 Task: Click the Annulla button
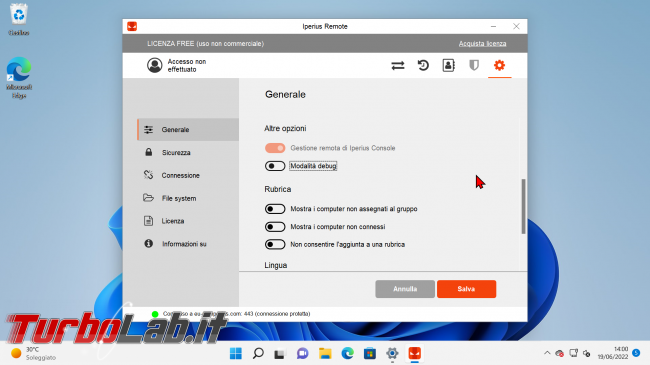click(405, 289)
